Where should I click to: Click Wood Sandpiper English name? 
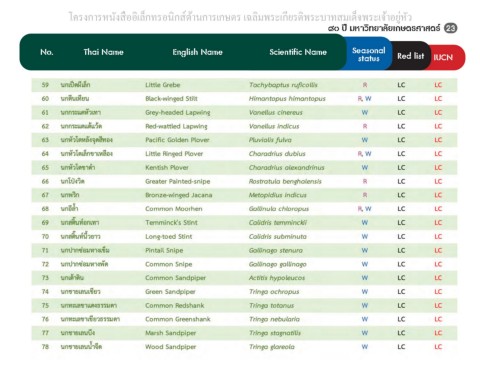(x=170, y=347)
